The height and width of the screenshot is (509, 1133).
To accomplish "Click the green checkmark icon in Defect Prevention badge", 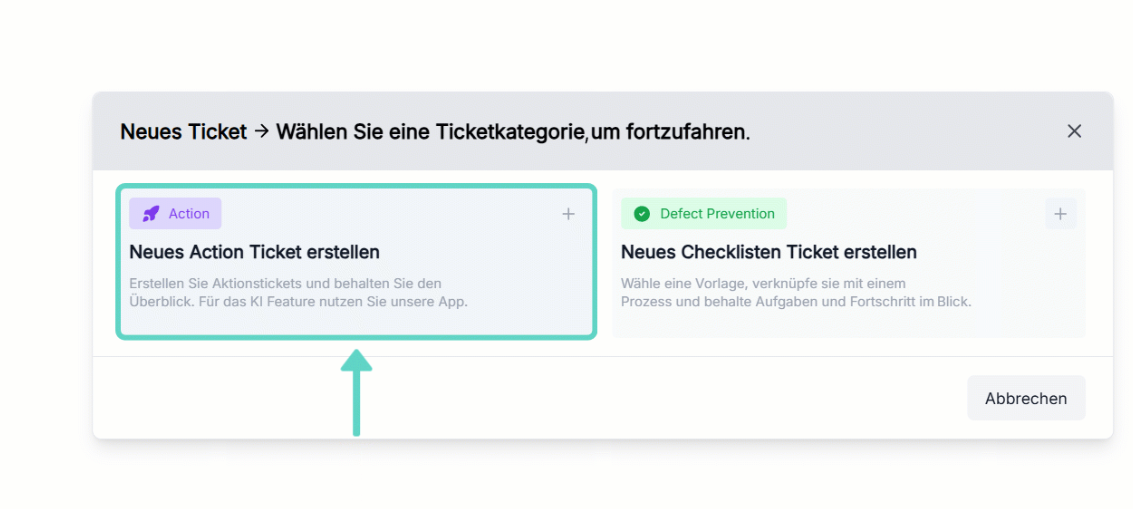I will (642, 213).
